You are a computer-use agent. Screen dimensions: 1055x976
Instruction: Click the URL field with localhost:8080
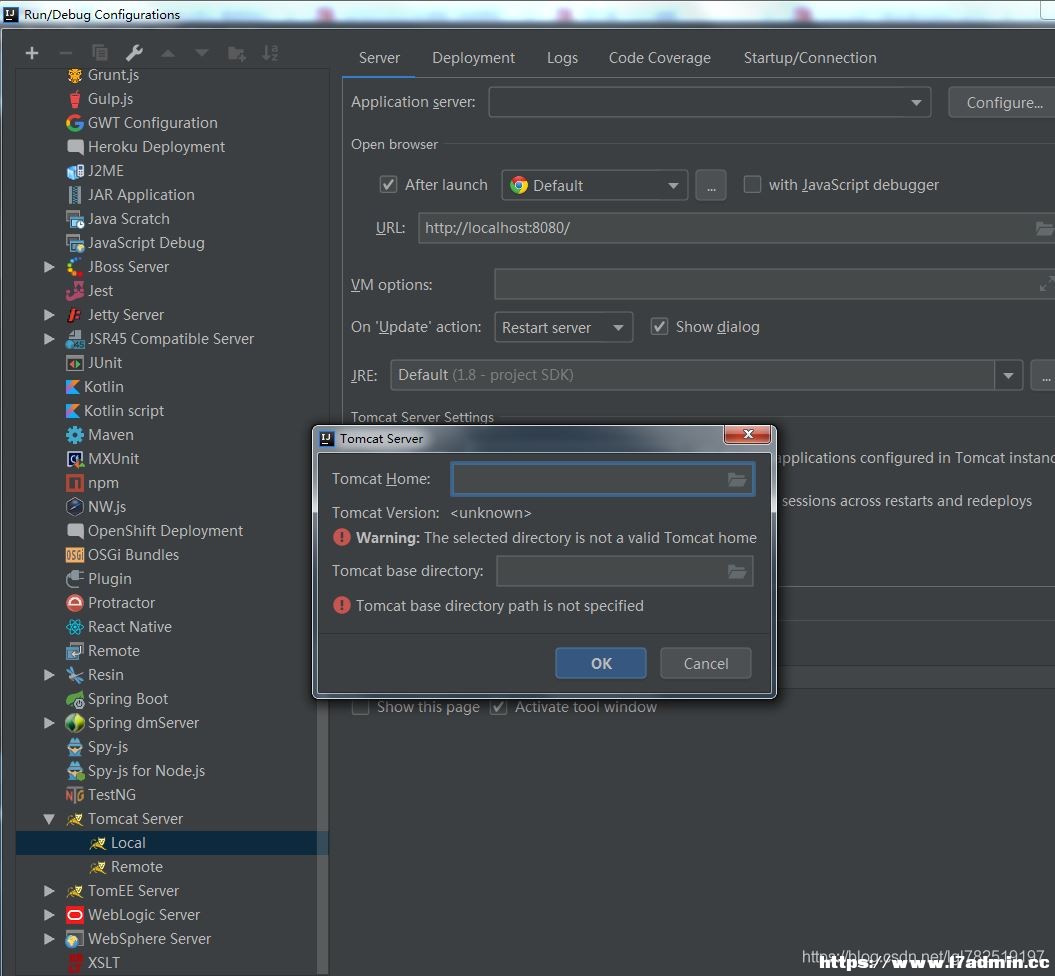(736, 229)
